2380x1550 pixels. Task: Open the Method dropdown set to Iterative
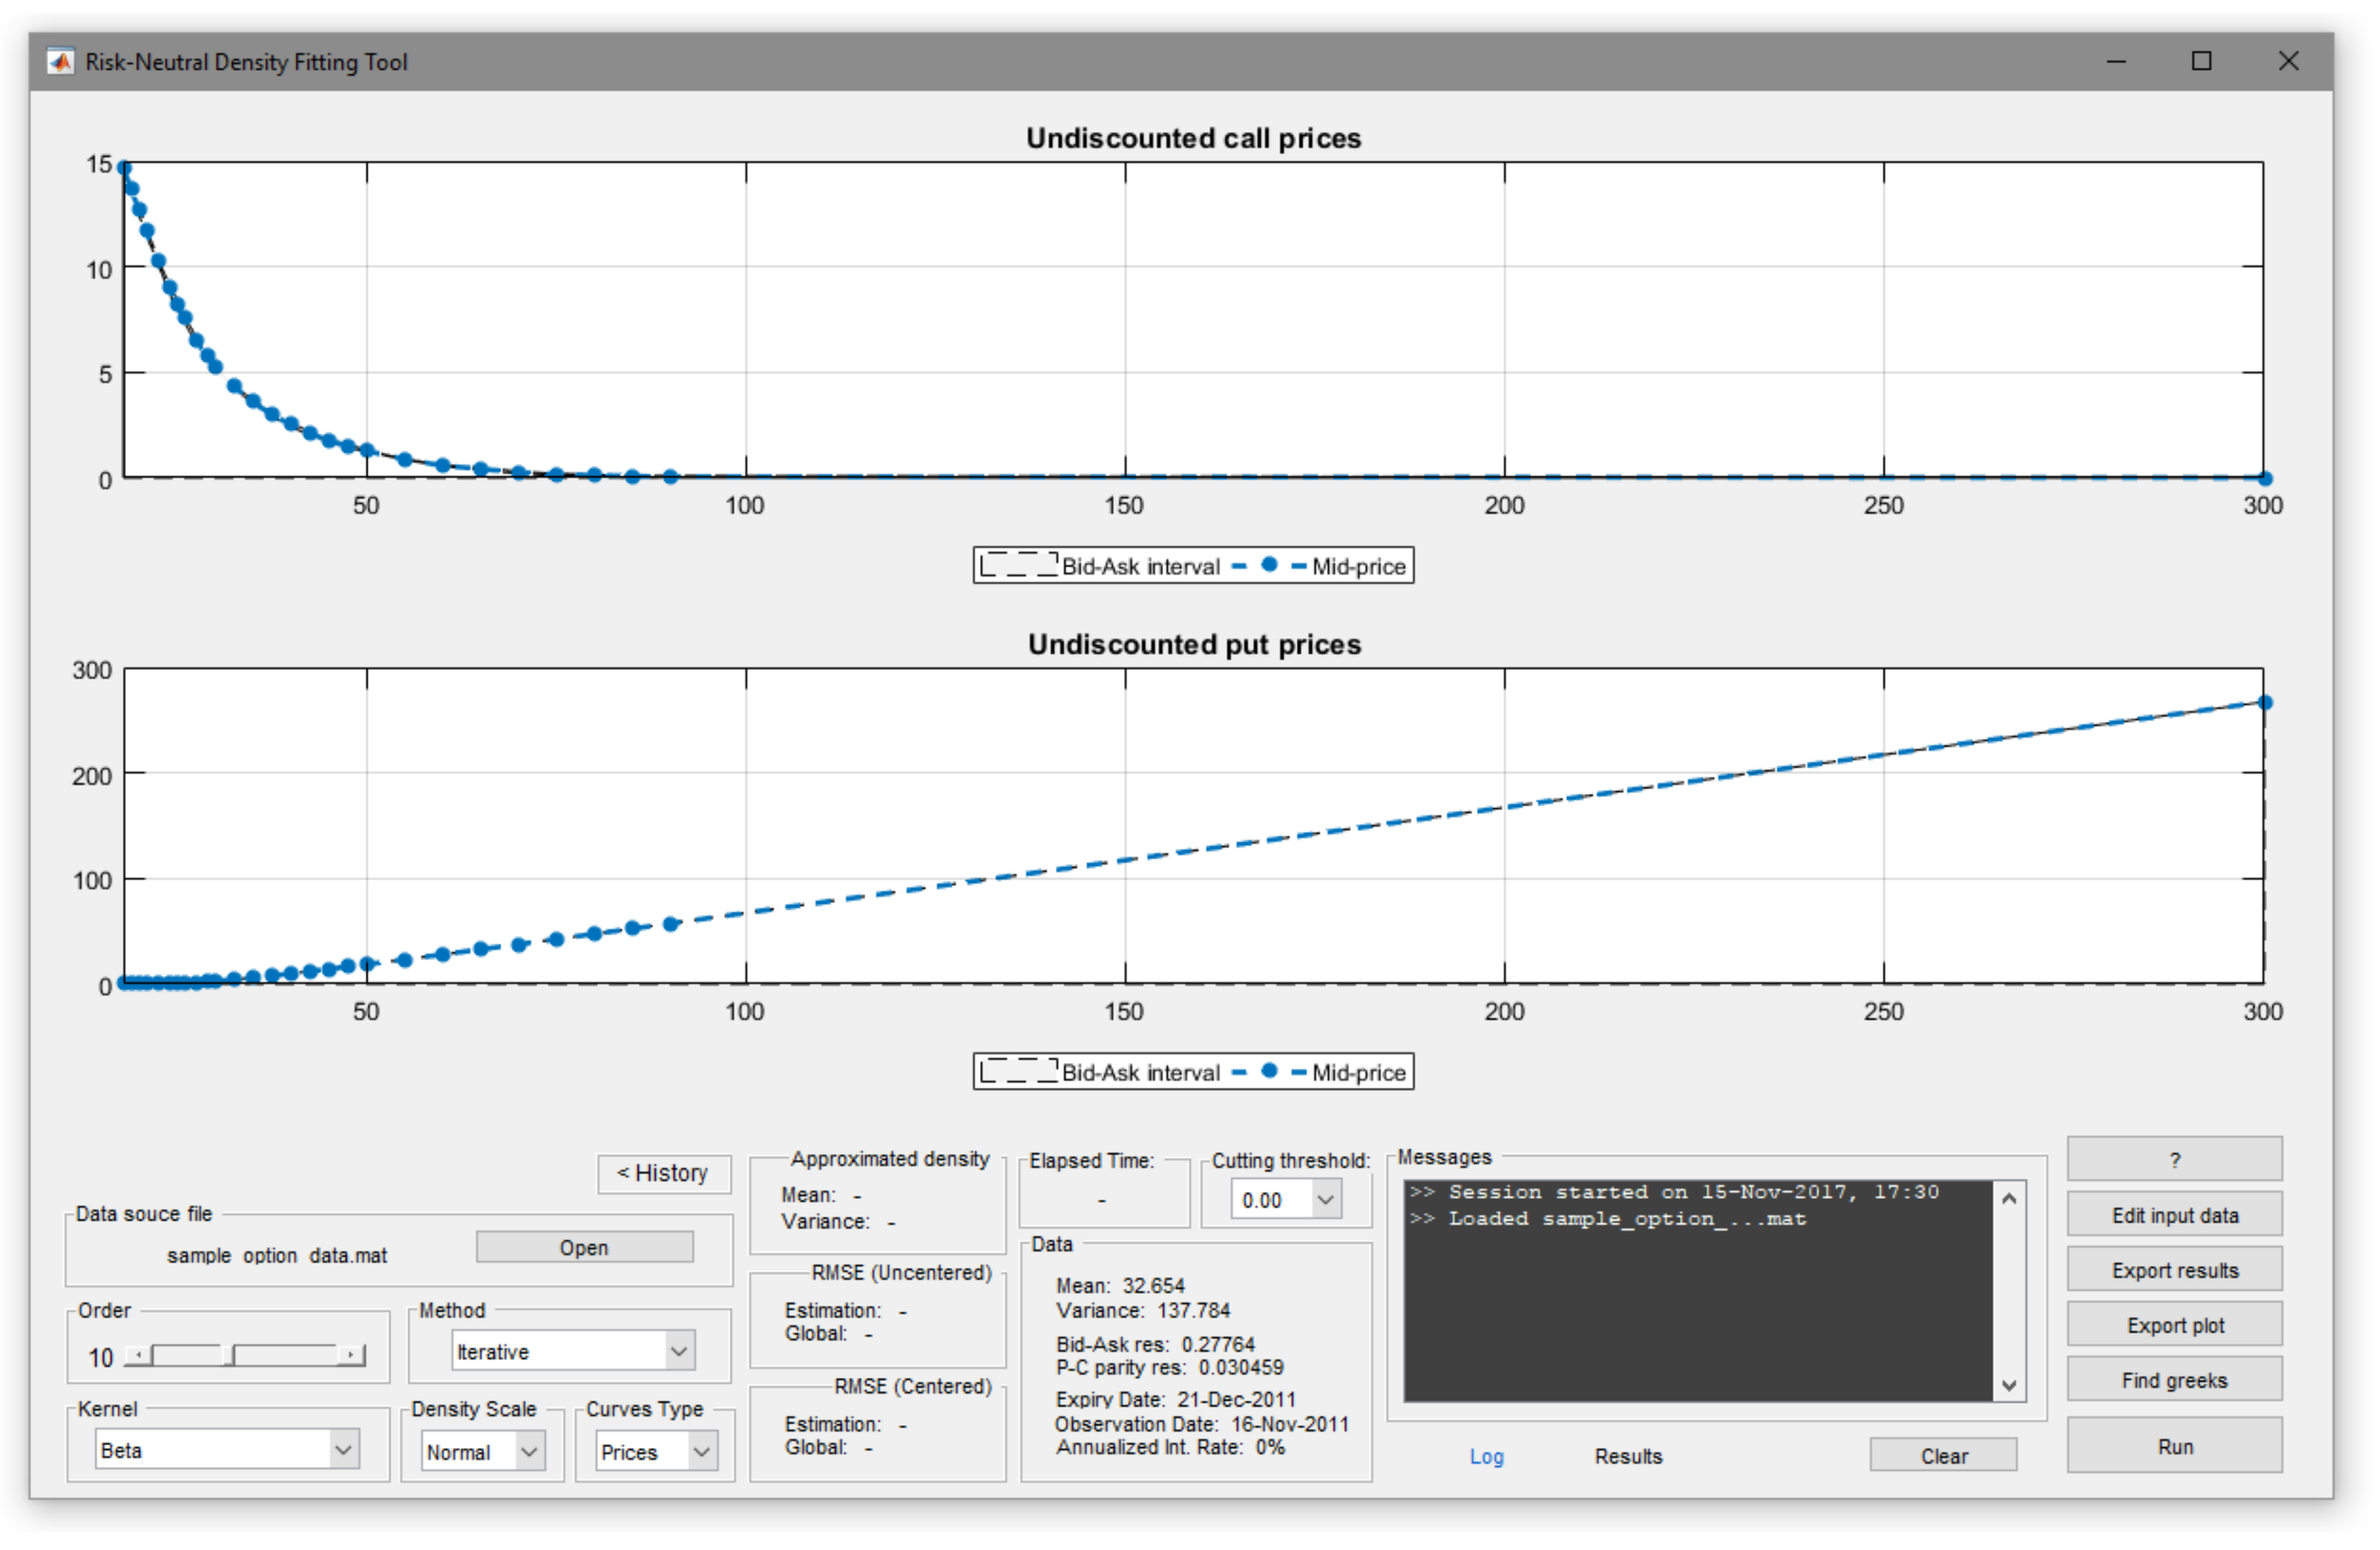coord(679,1352)
